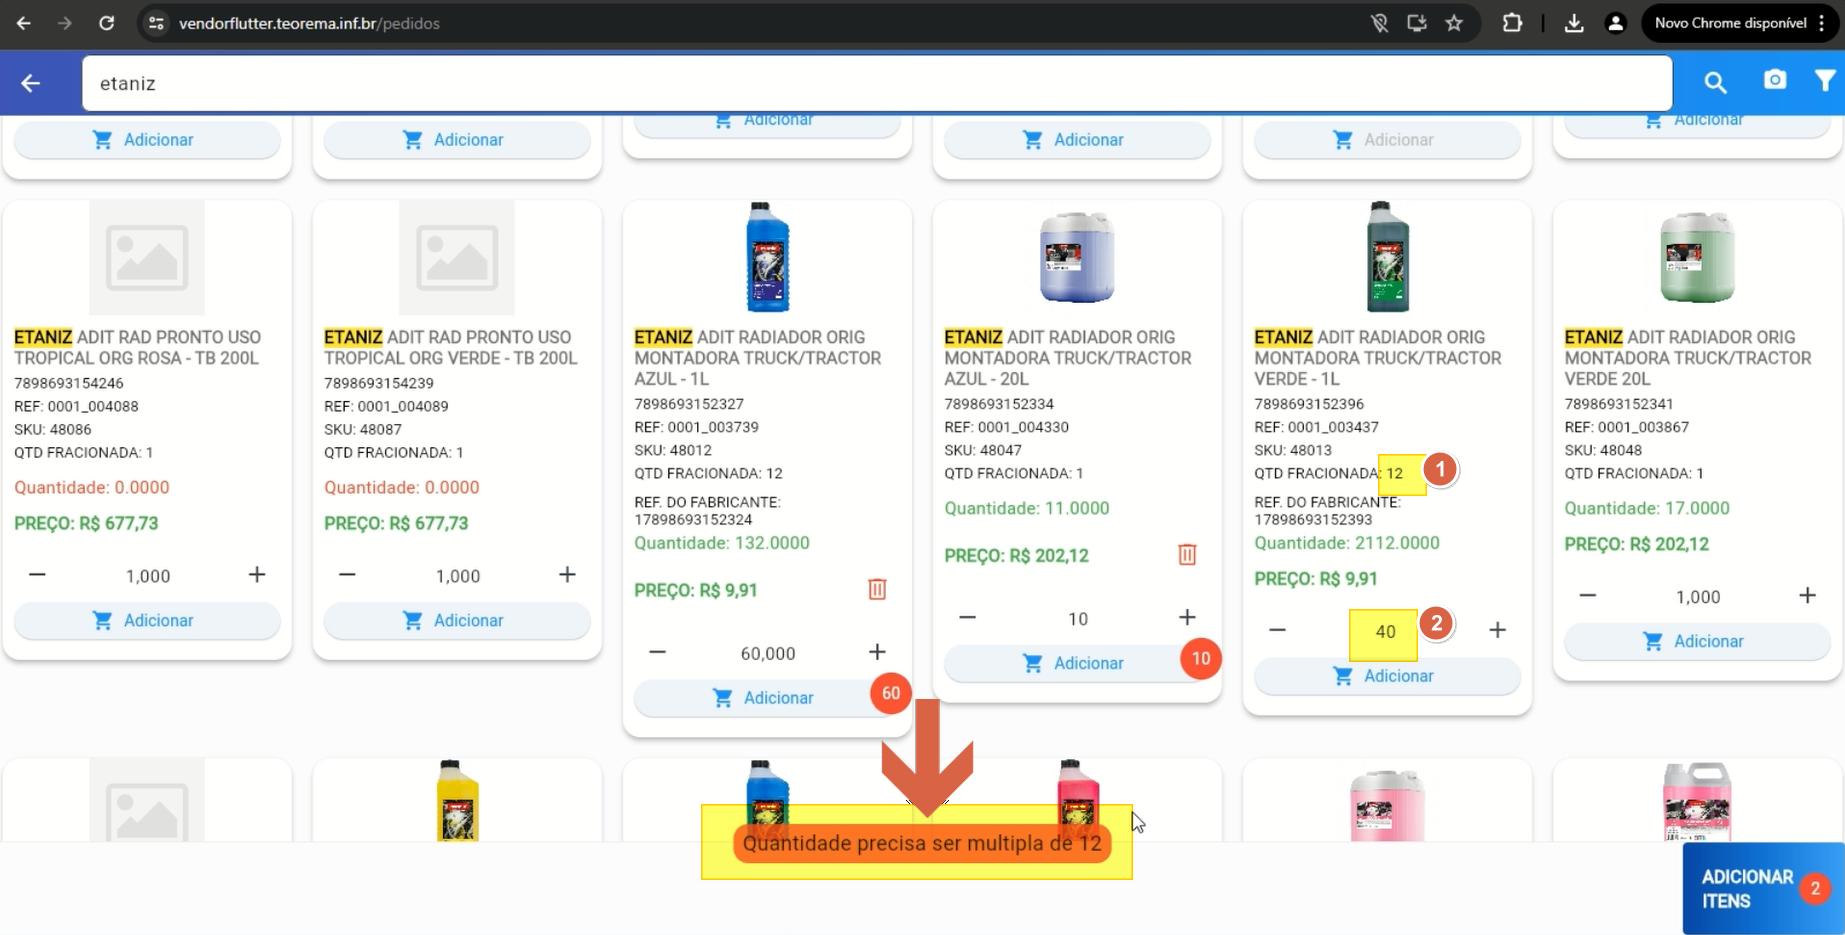Edit the quantity field showing 10
This screenshot has height=935, width=1845.
(1078, 619)
